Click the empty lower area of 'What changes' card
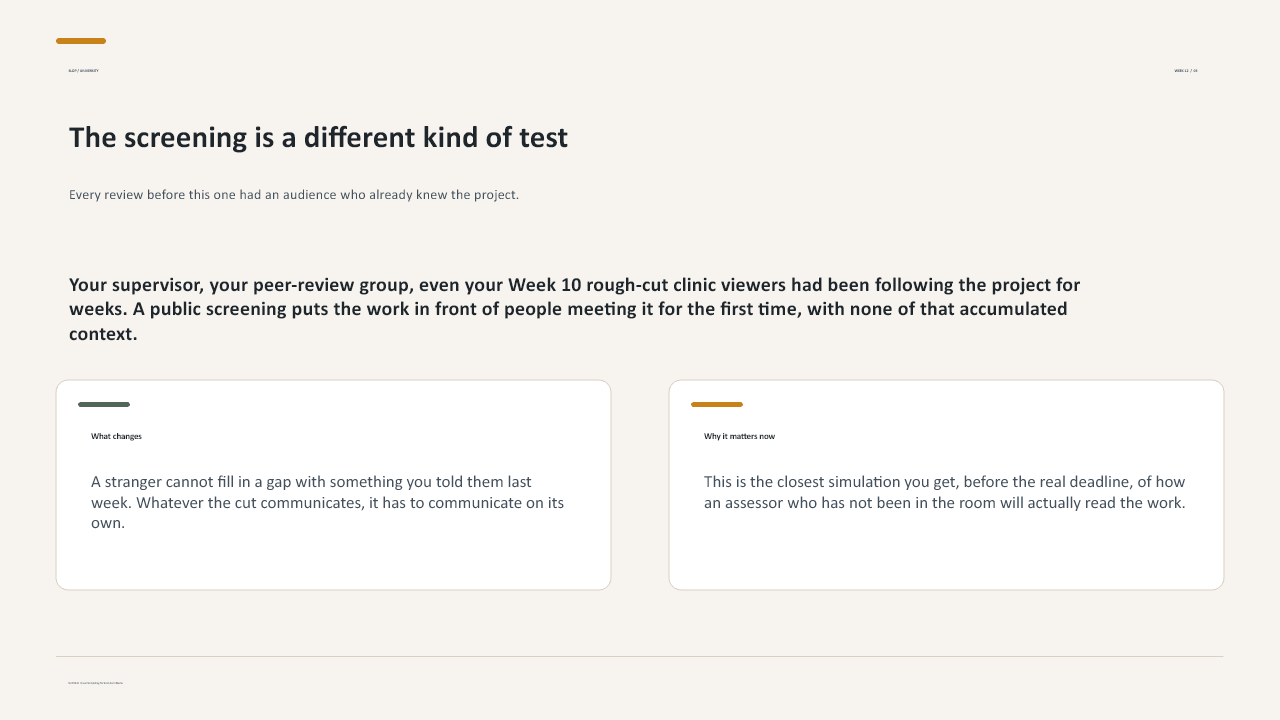This screenshot has height=720, width=1280. click(x=333, y=562)
